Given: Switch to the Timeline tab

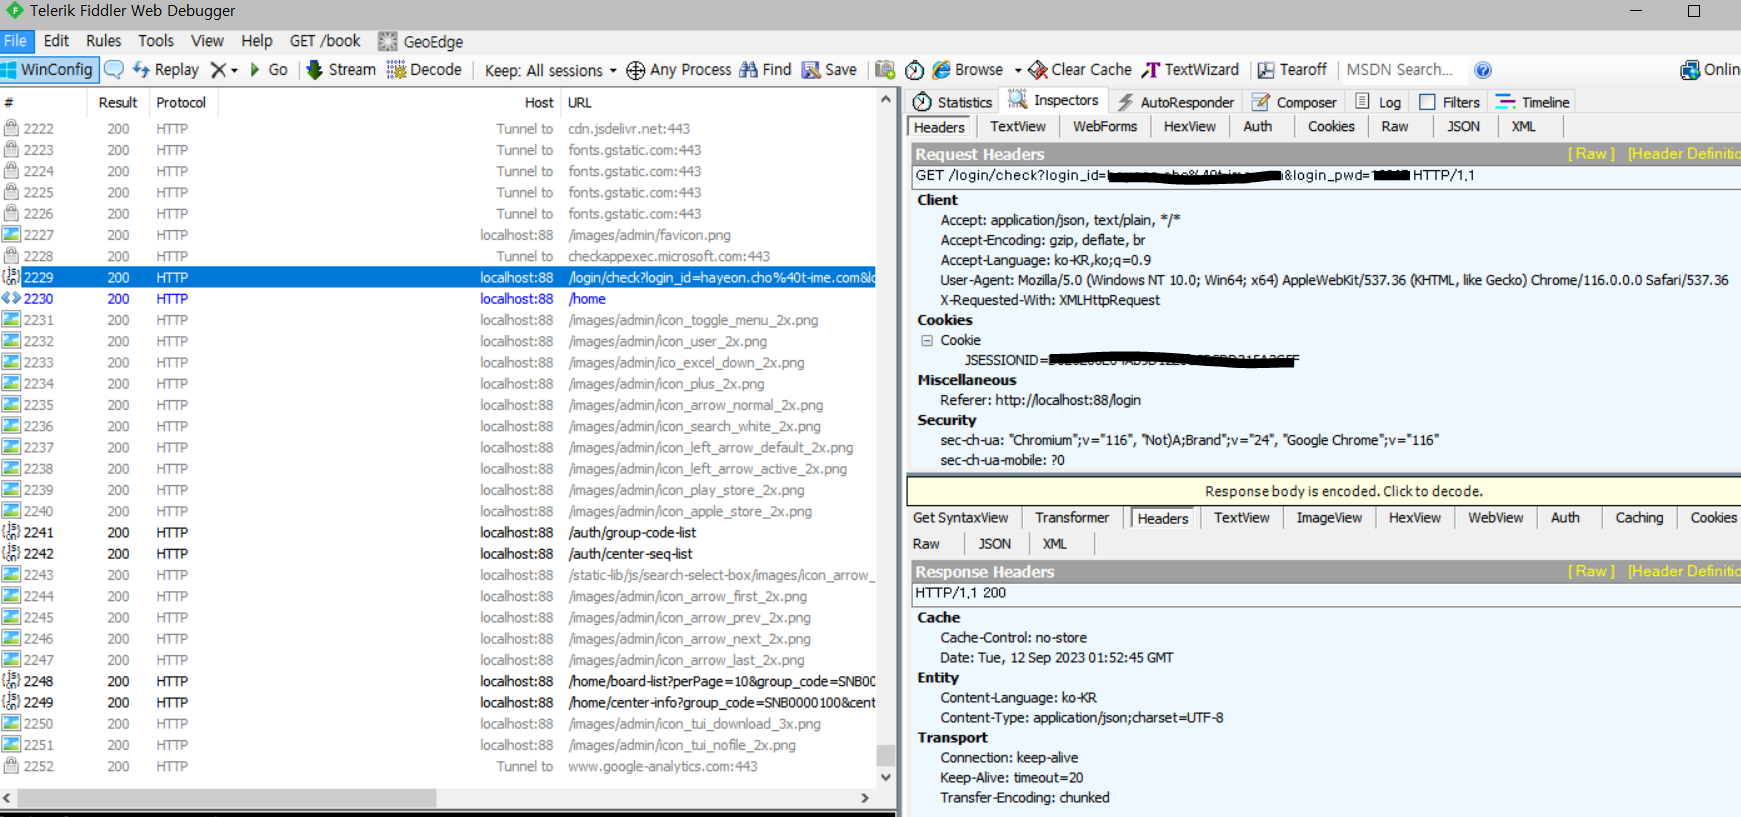Looking at the screenshot, I should coord(1533,102).
